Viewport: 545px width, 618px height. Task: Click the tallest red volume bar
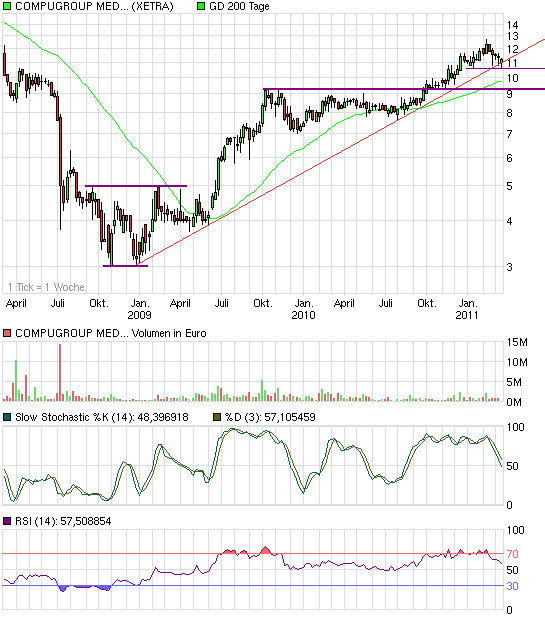(60, 372)
